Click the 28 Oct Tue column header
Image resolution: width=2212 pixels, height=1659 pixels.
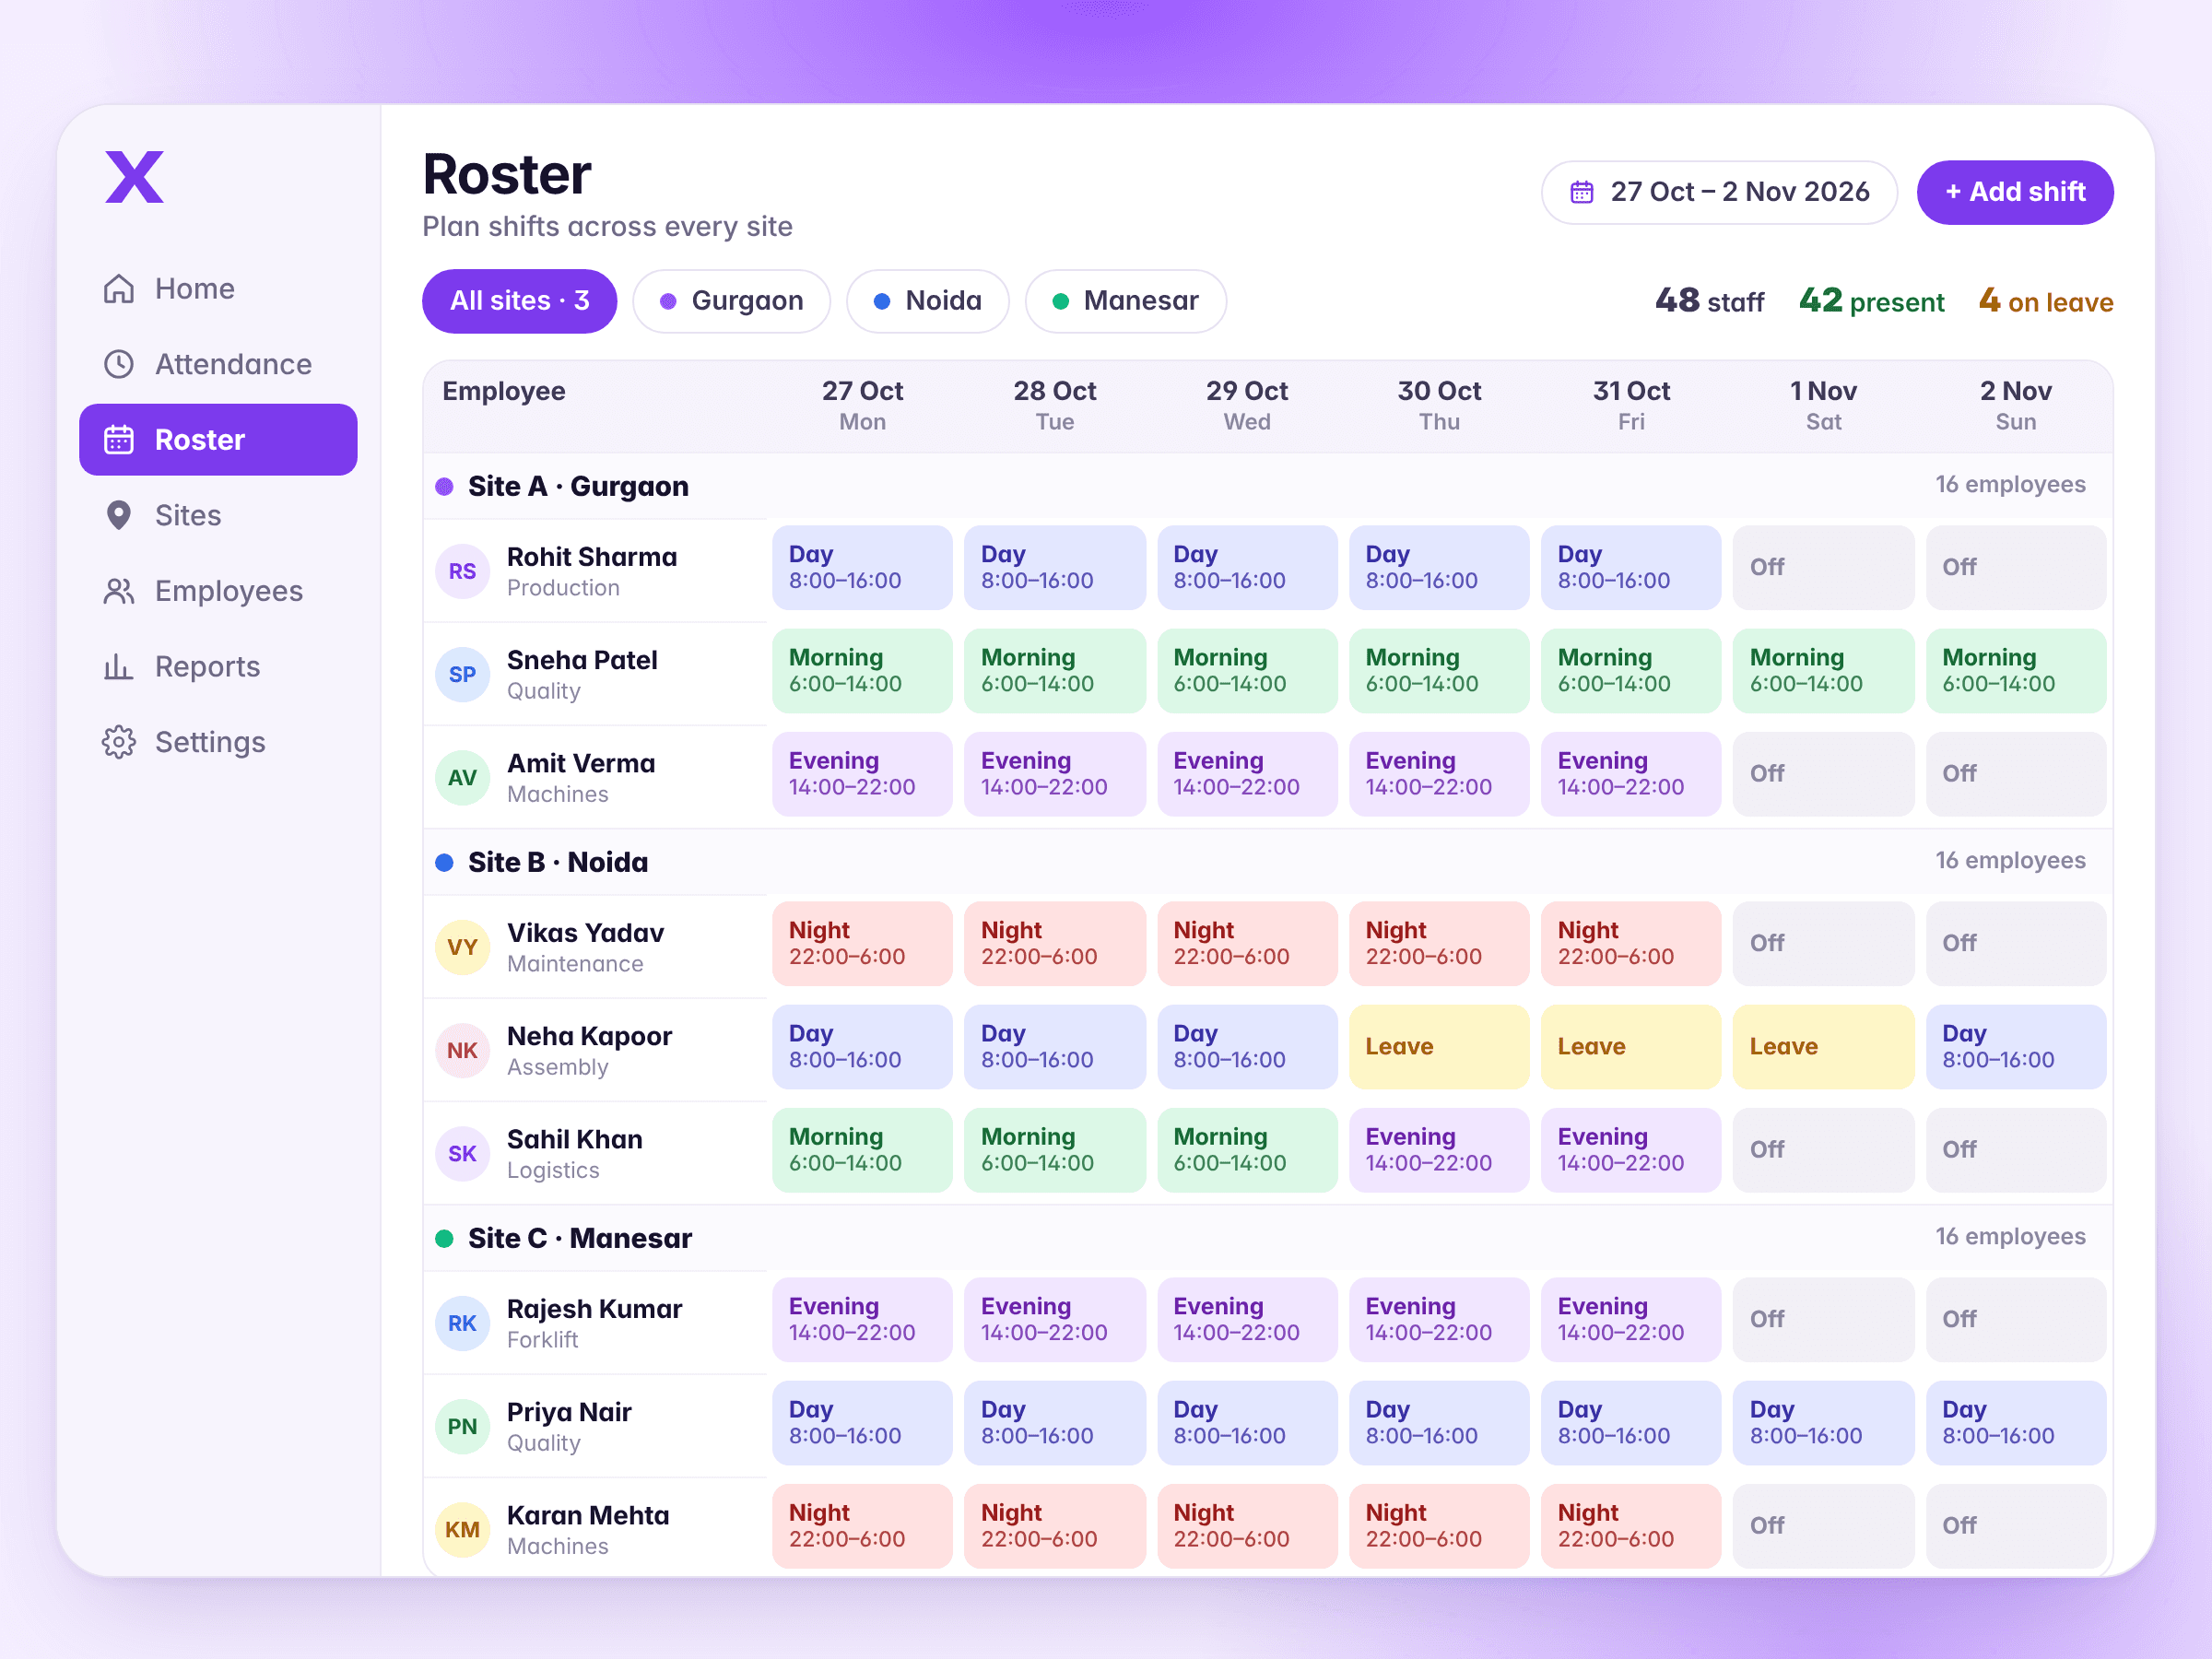(1054, 405)
